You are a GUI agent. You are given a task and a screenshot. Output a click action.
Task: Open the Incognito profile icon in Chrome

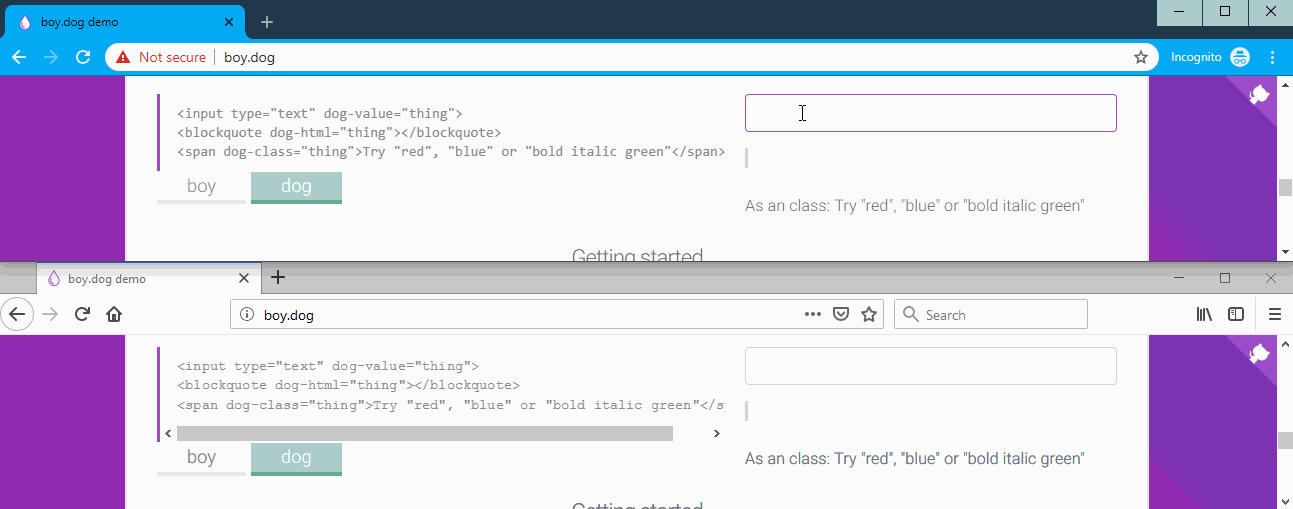(x=1240, y=57)
